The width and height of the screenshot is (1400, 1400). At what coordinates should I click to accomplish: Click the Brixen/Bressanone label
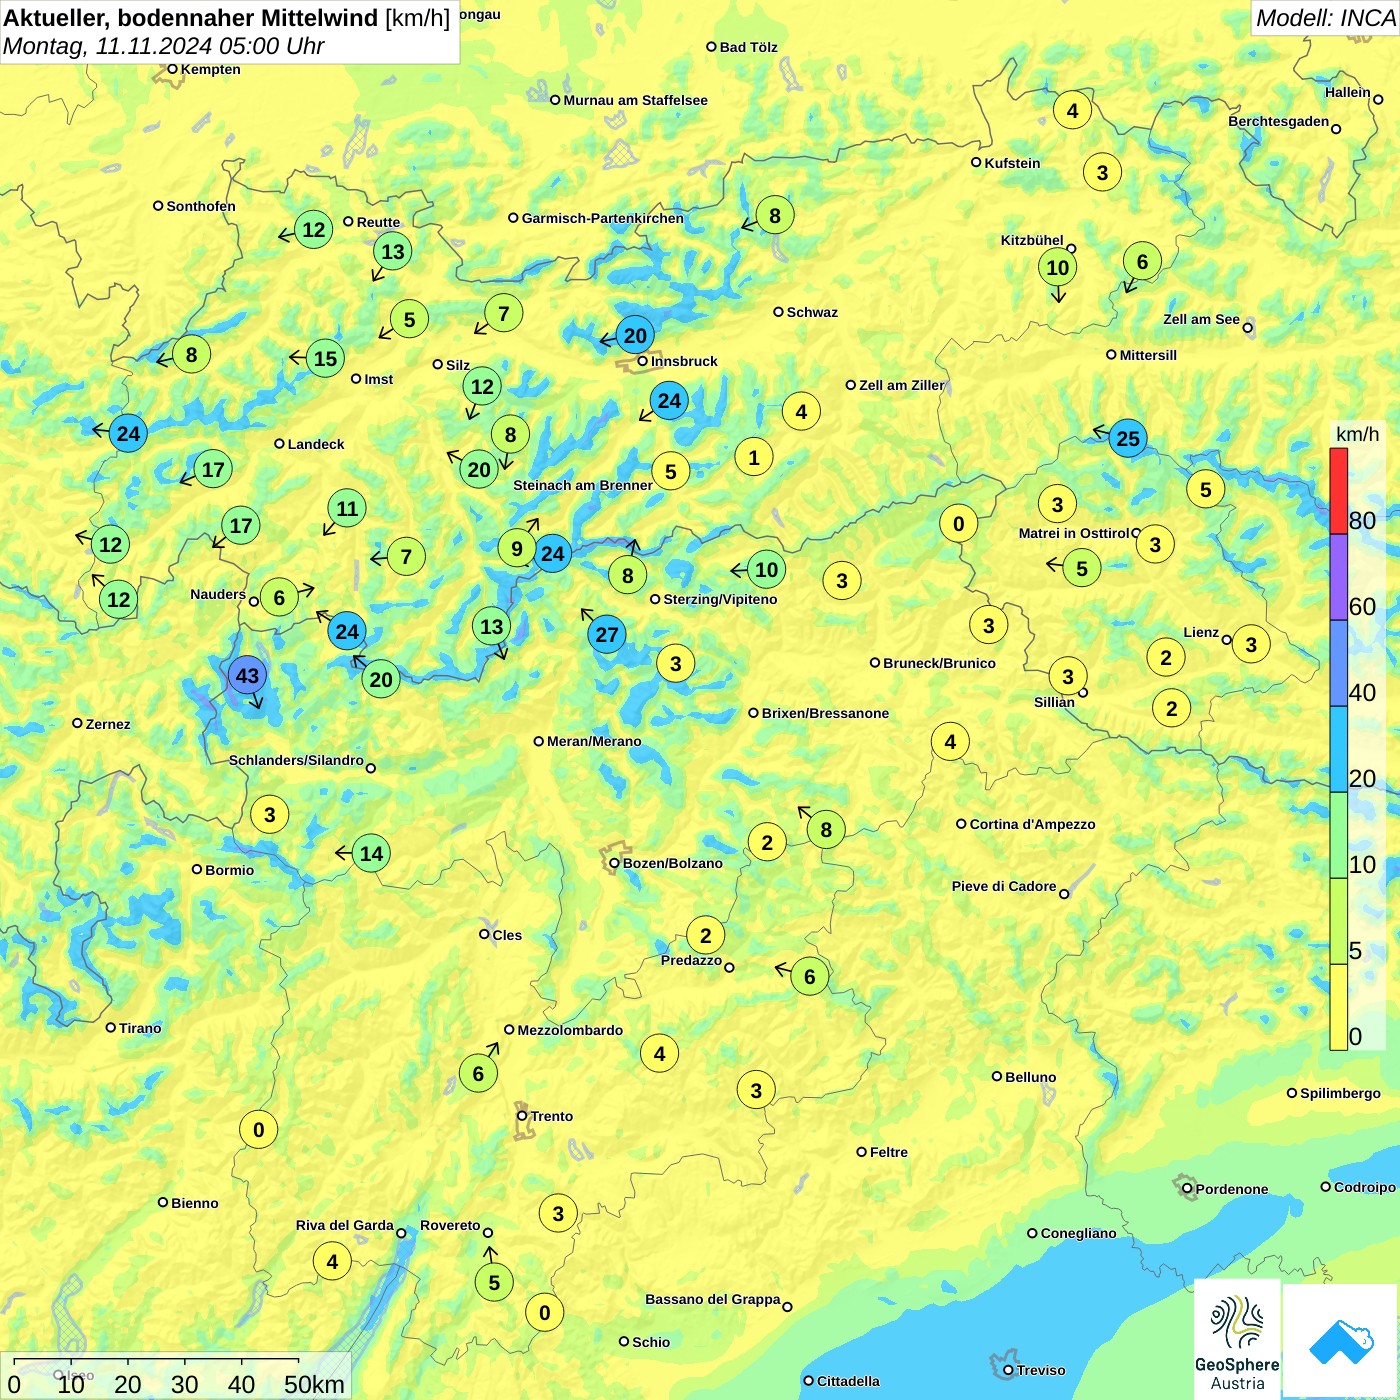click(x=825, y=713)
